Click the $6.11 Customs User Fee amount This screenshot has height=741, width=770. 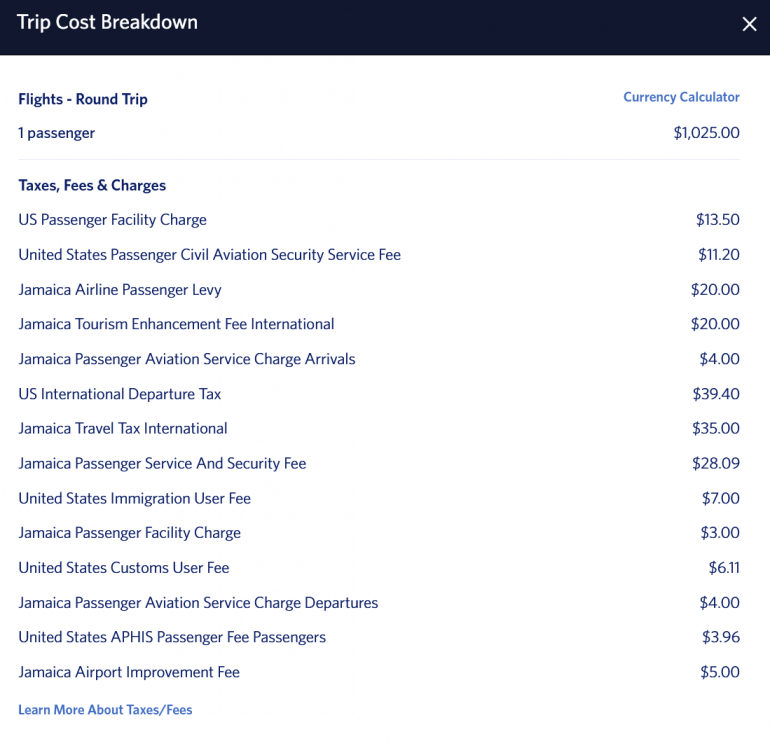(724, 568)
